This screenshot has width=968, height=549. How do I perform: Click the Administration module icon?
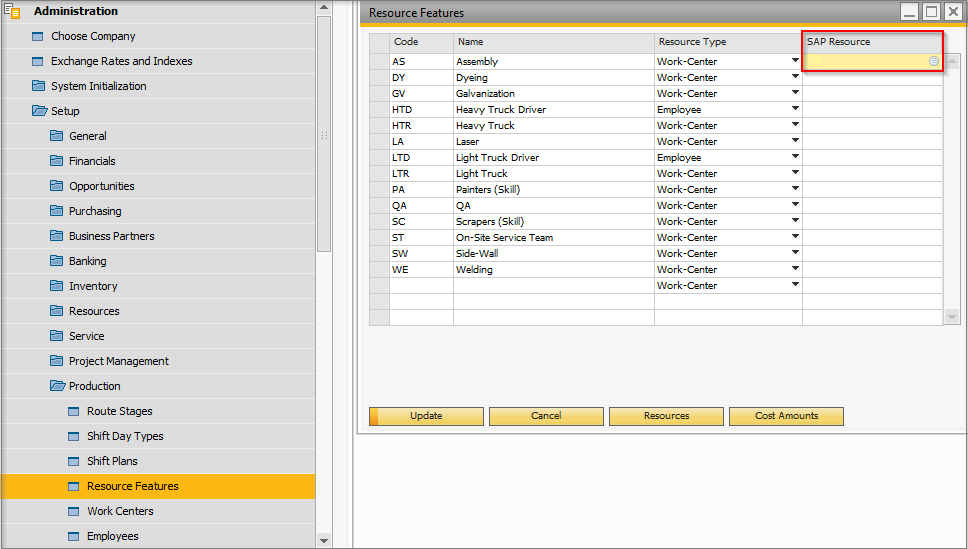coord(14,12)
